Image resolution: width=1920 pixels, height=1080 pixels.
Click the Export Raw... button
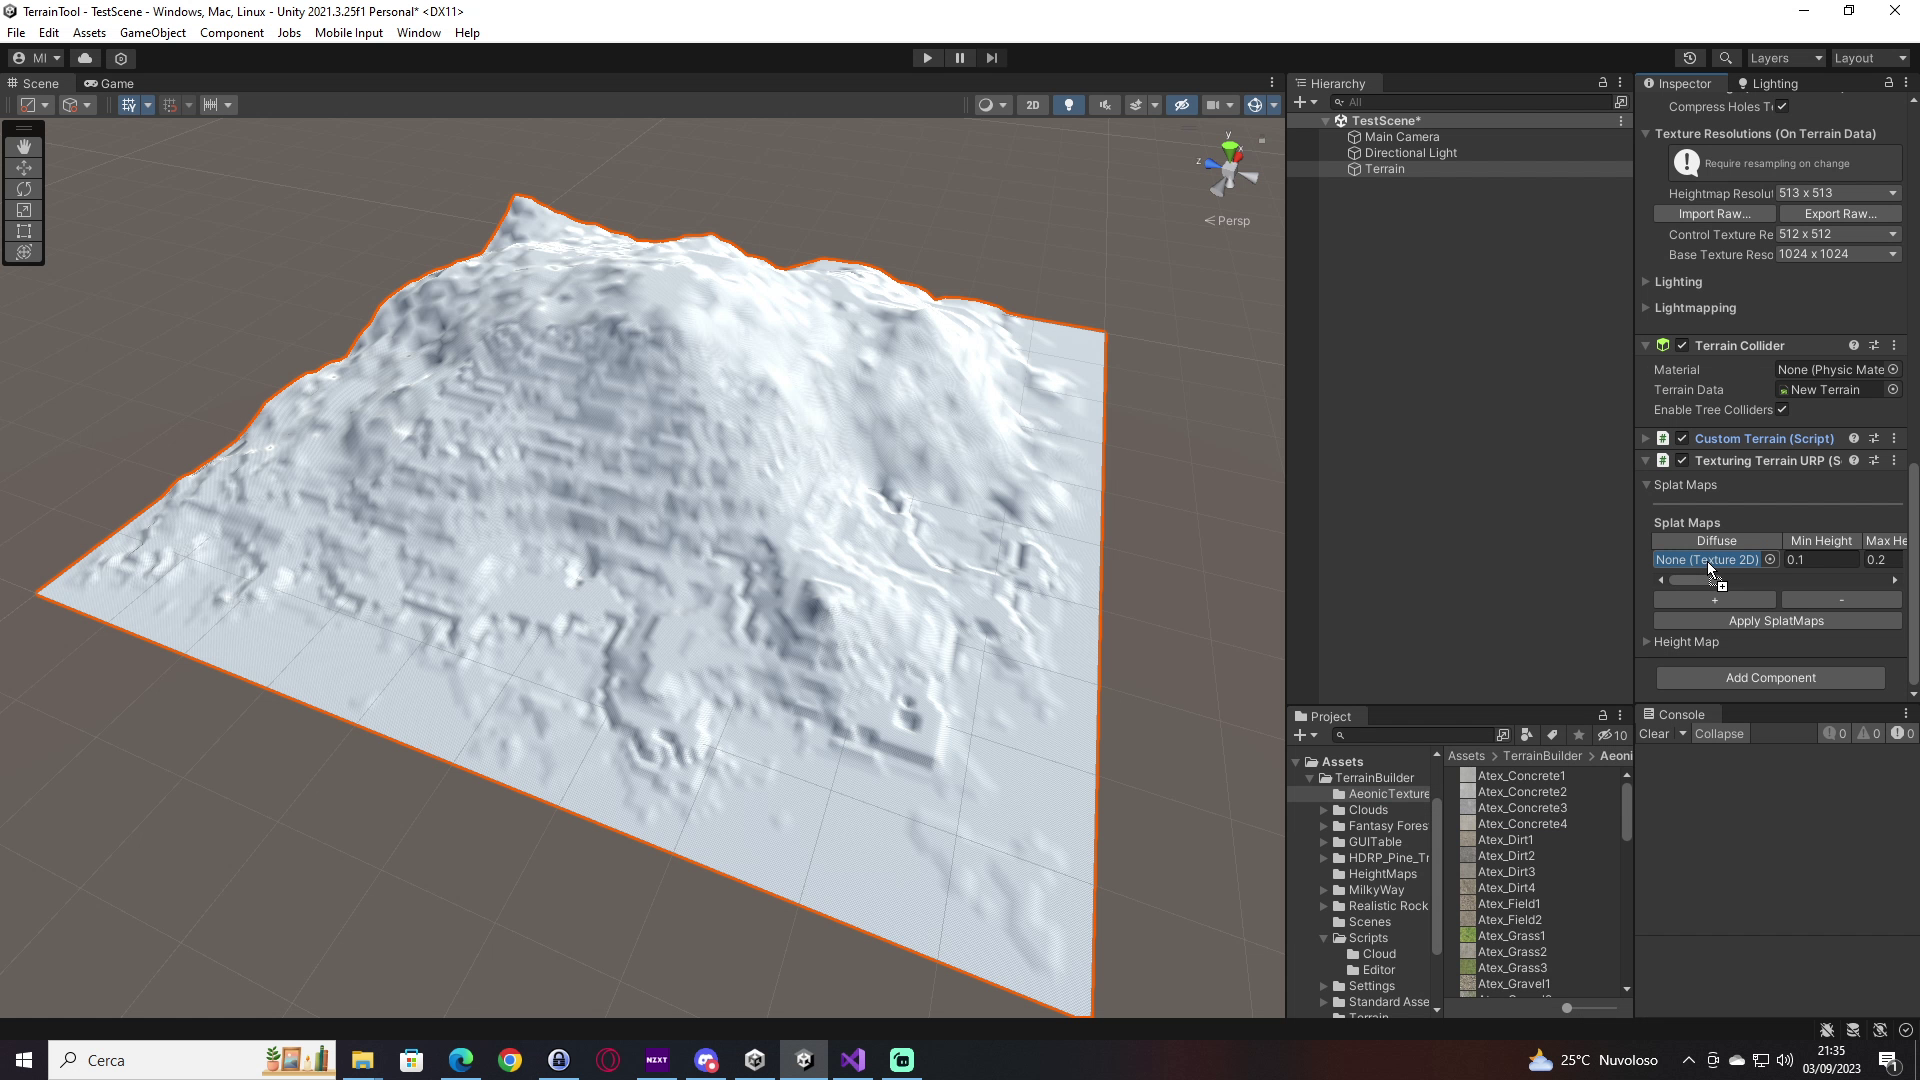1840,214
